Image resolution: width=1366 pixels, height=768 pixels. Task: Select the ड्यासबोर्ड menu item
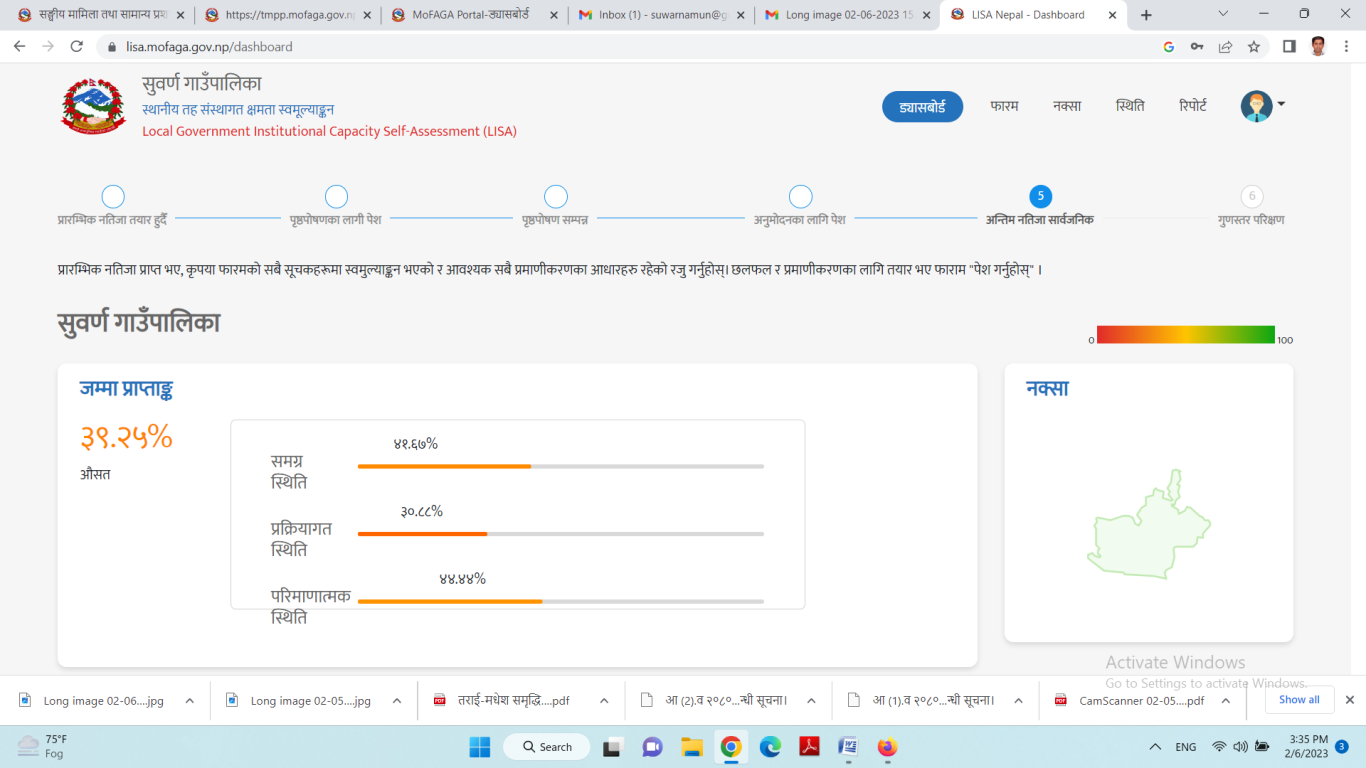(x=922, y=107)
